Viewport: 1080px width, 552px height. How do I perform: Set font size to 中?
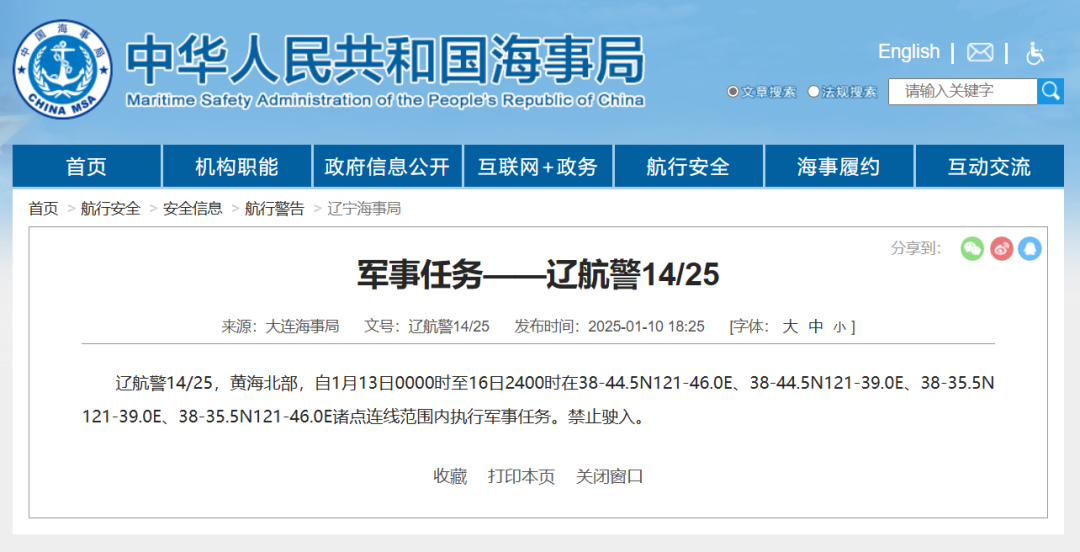tap(816, 326)
